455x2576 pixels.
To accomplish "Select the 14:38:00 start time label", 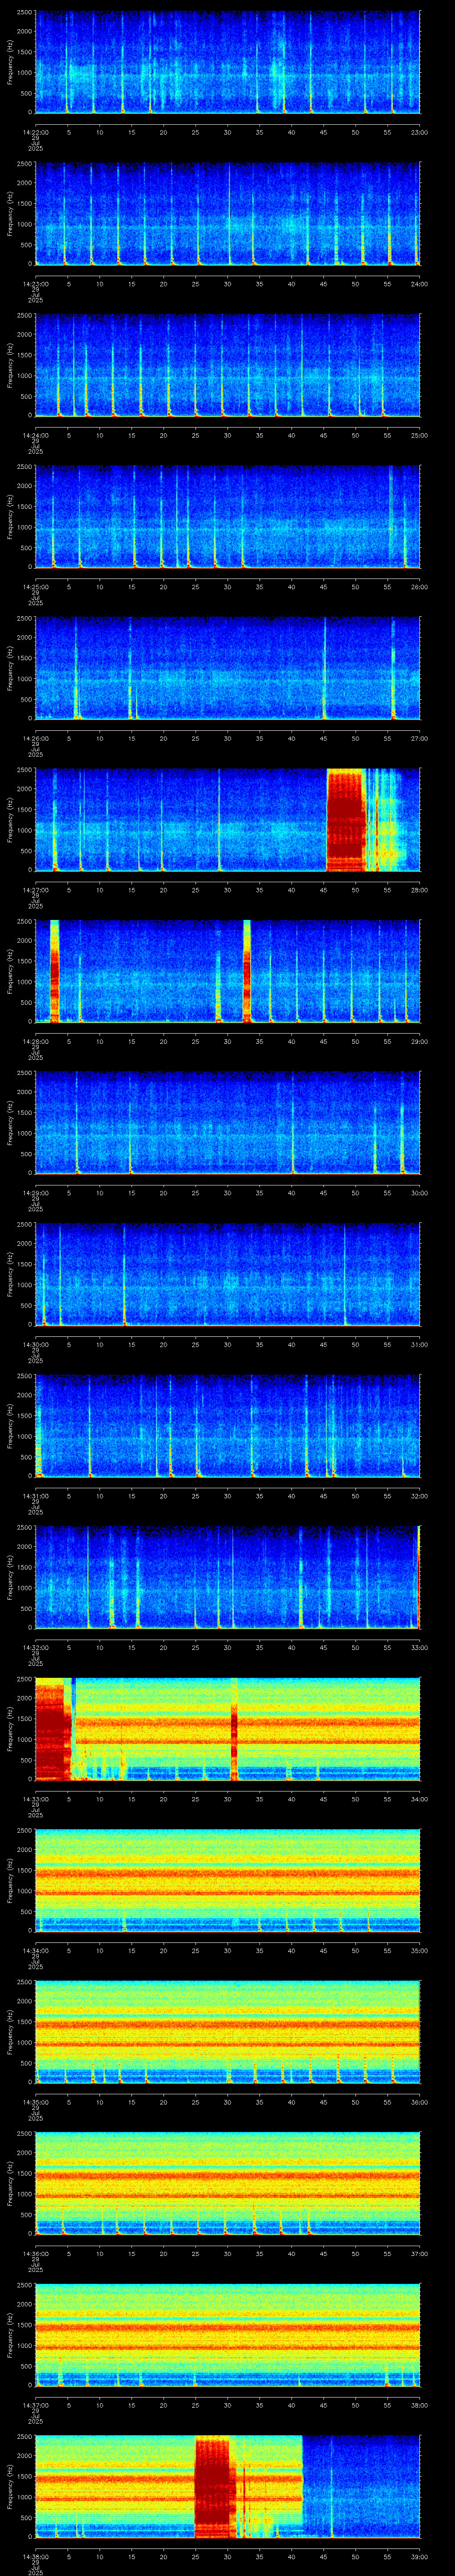I will [x=35, y=2556].
